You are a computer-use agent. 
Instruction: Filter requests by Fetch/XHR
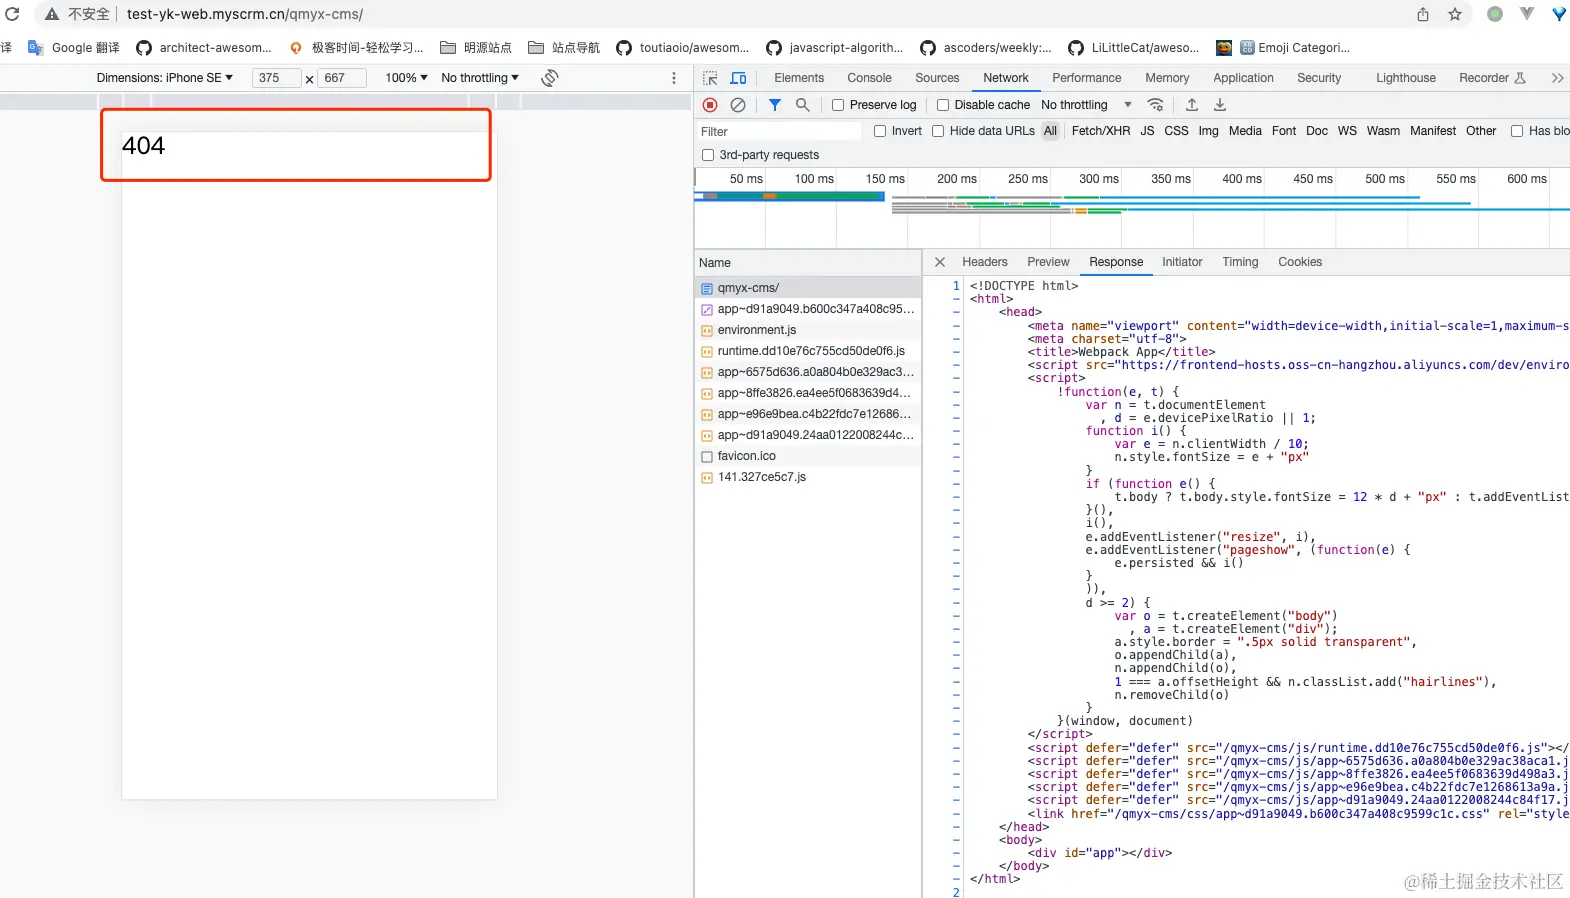(1101, 131)
